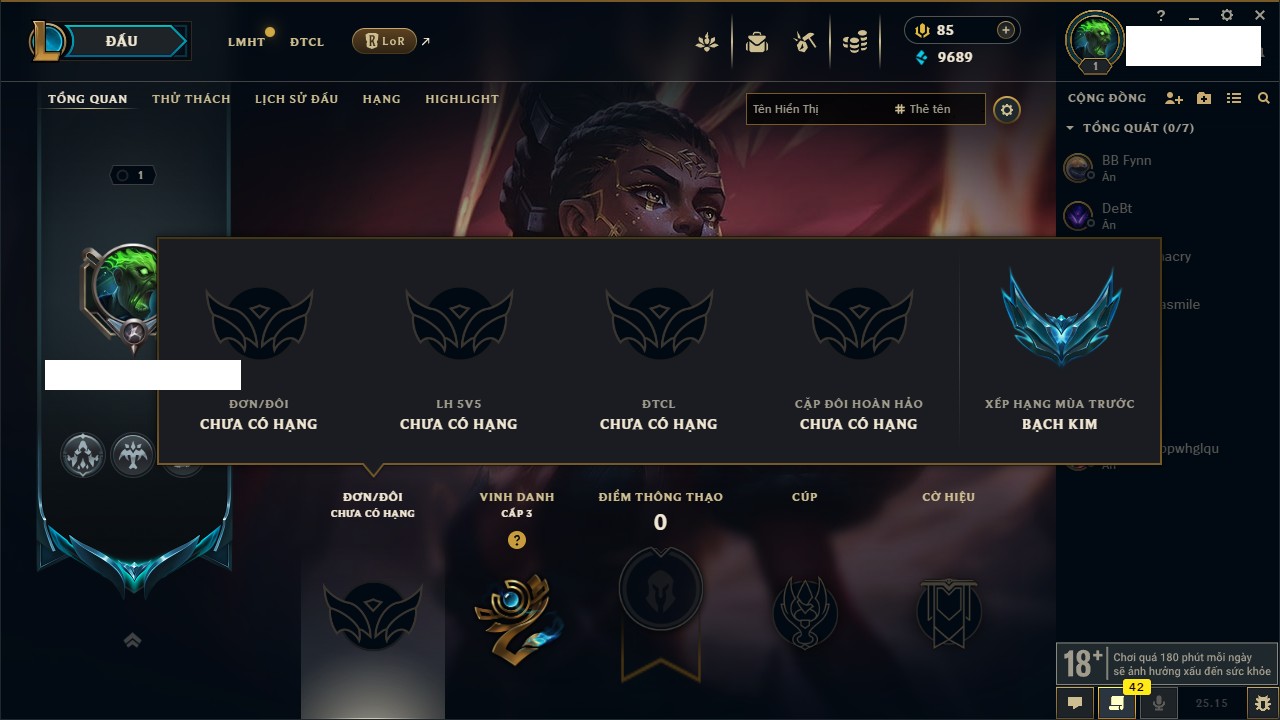The height and width of the screenshot is (720, 1280).
Task: Open the Clash tournament icon
Action: (x=707, y=42)
